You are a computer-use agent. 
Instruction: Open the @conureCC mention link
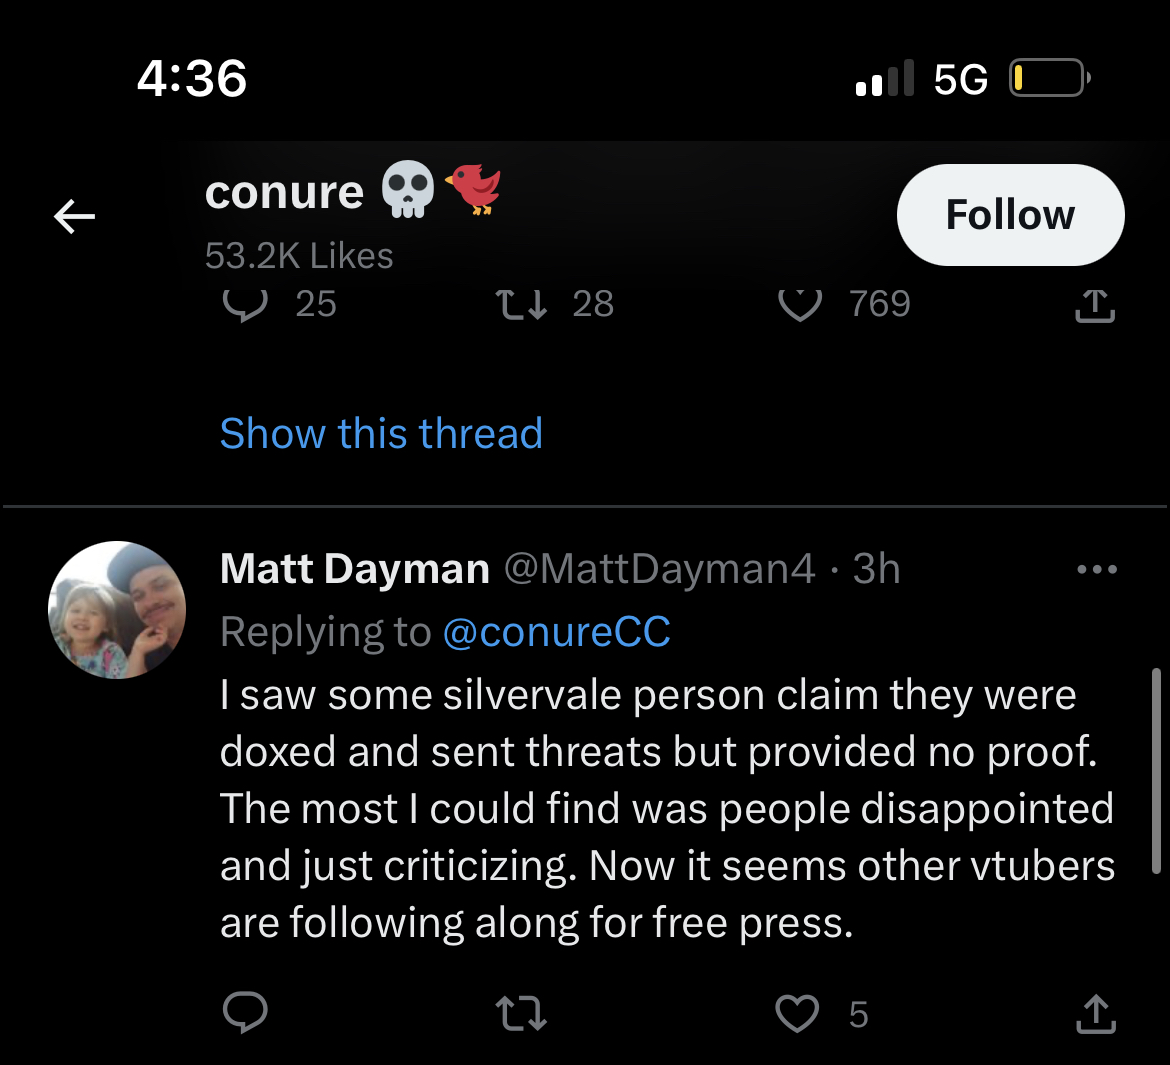(x=557, y=632)
